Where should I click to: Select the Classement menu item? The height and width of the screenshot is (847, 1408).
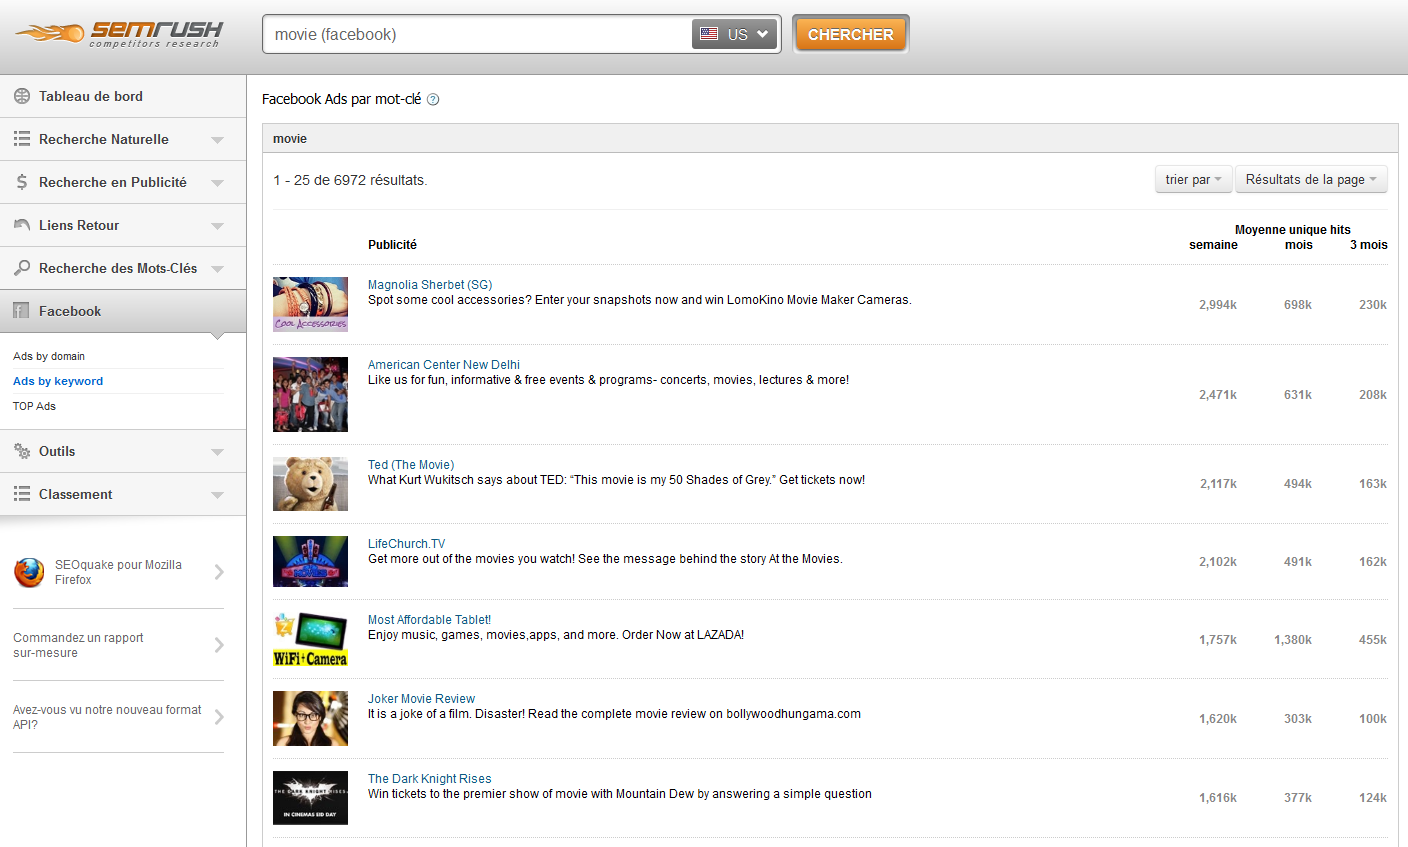tap(123, 494)
